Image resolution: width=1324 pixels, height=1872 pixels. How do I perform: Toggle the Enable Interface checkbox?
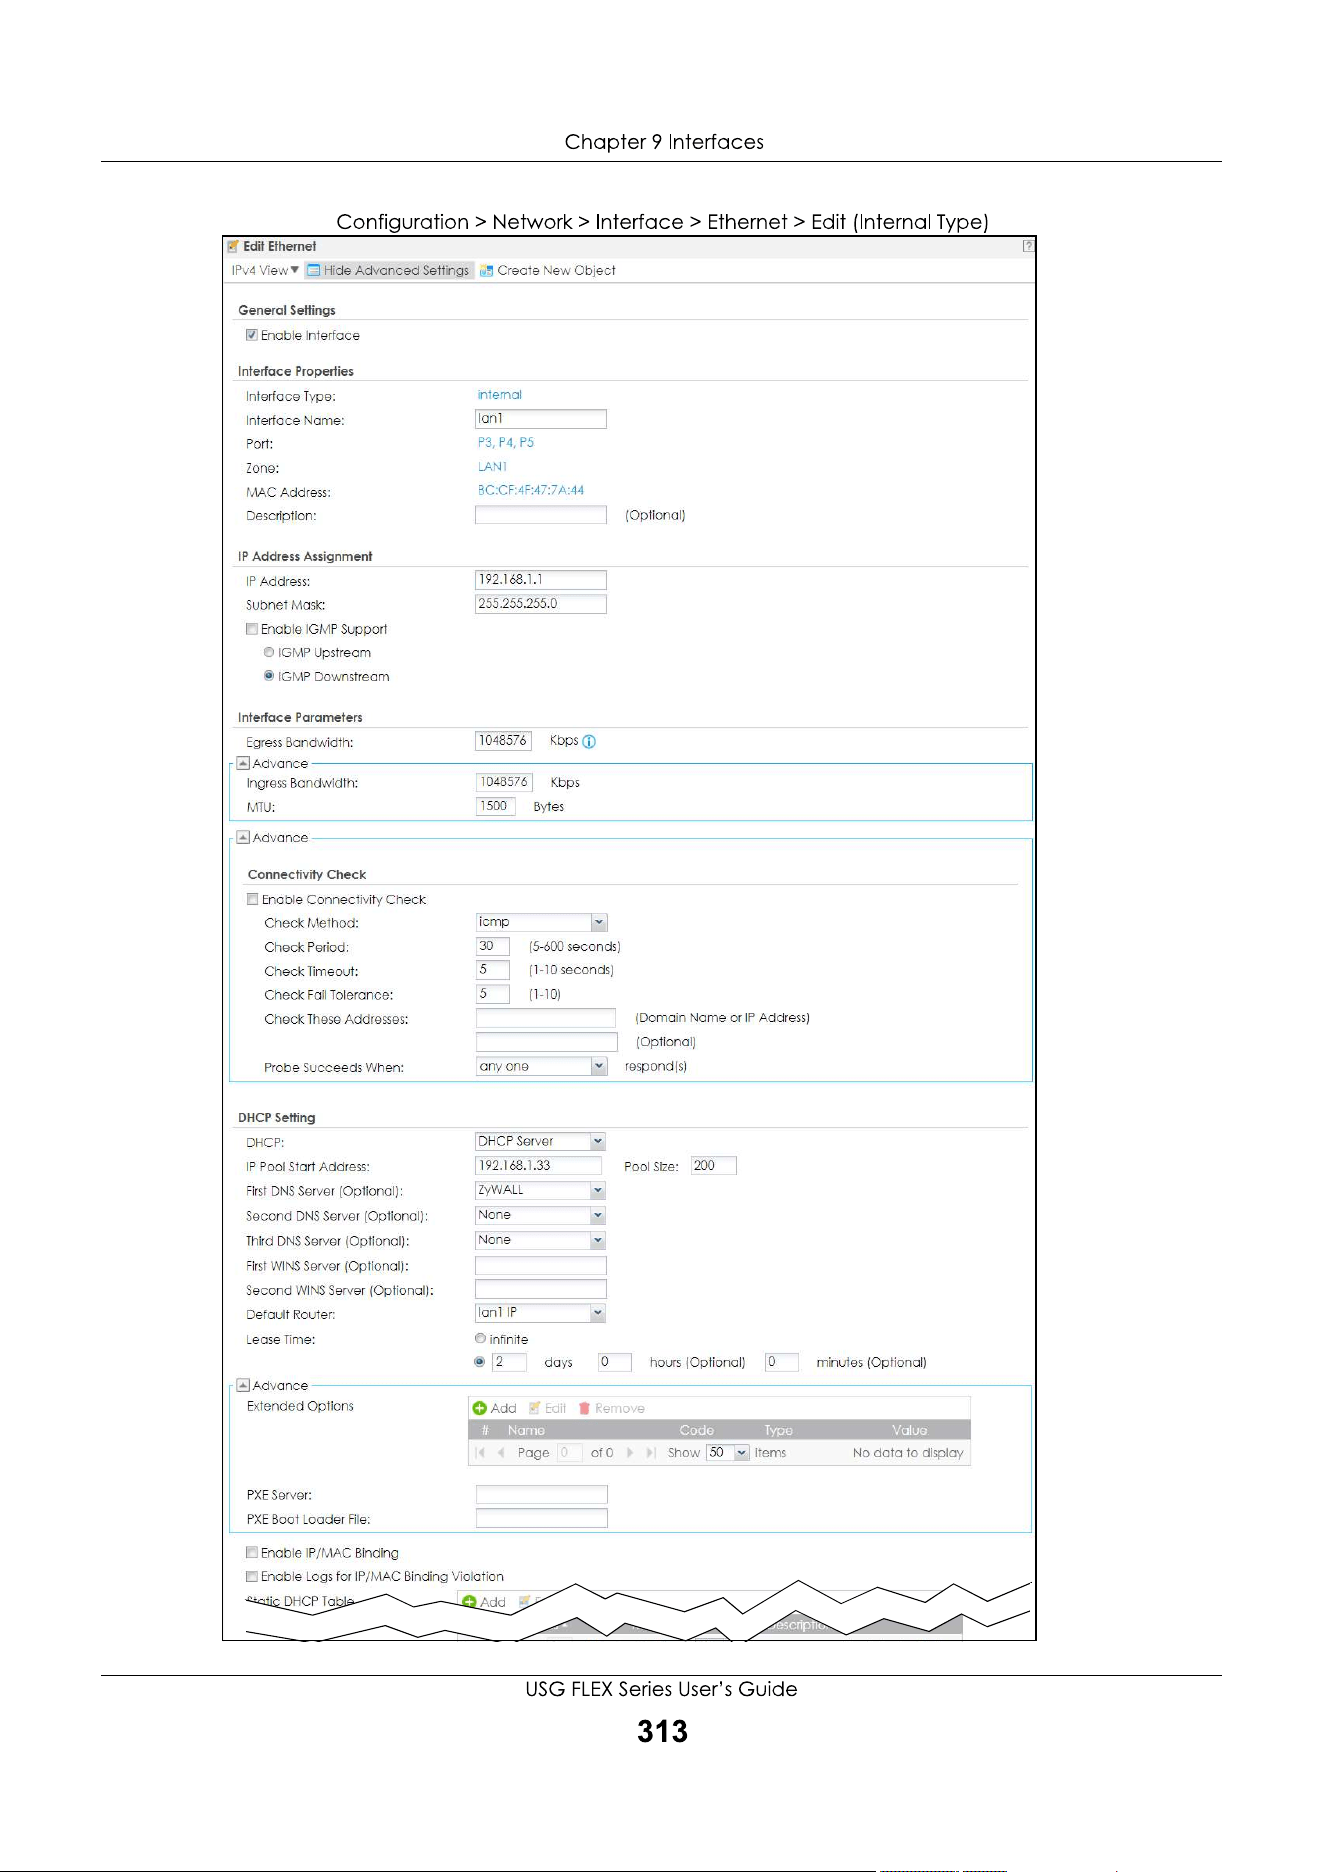pos(252,335)
